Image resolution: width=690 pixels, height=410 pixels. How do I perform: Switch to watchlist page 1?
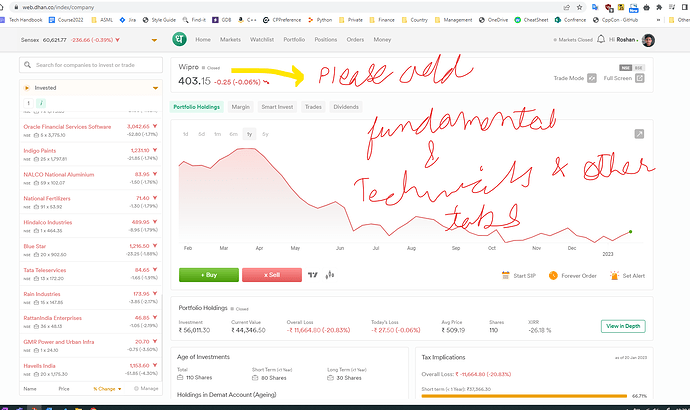(28, 103)
